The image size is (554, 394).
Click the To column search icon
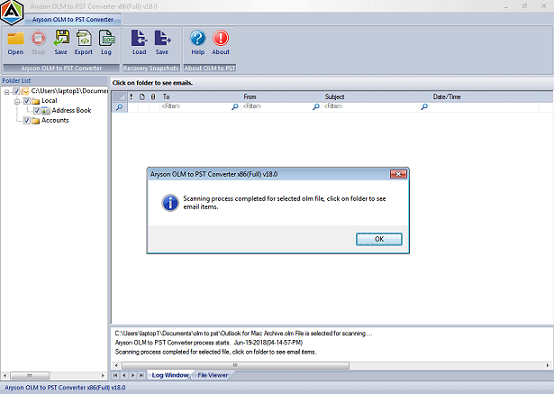(x=235, y=106)
